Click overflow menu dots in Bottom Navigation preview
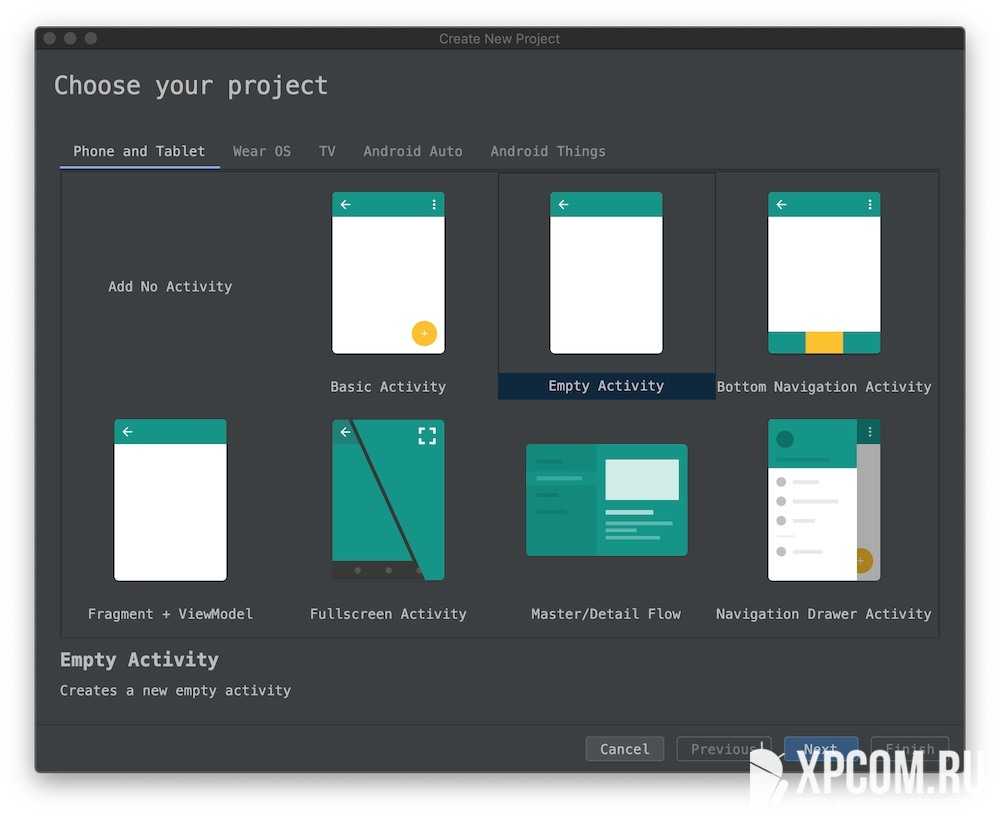 tap(870, 205)
